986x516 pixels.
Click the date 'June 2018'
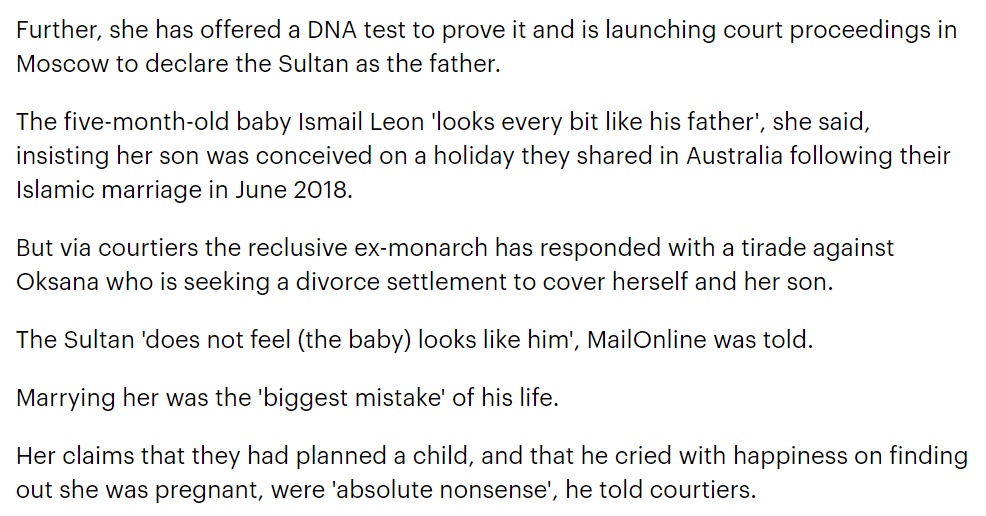(x=291, y=190)
